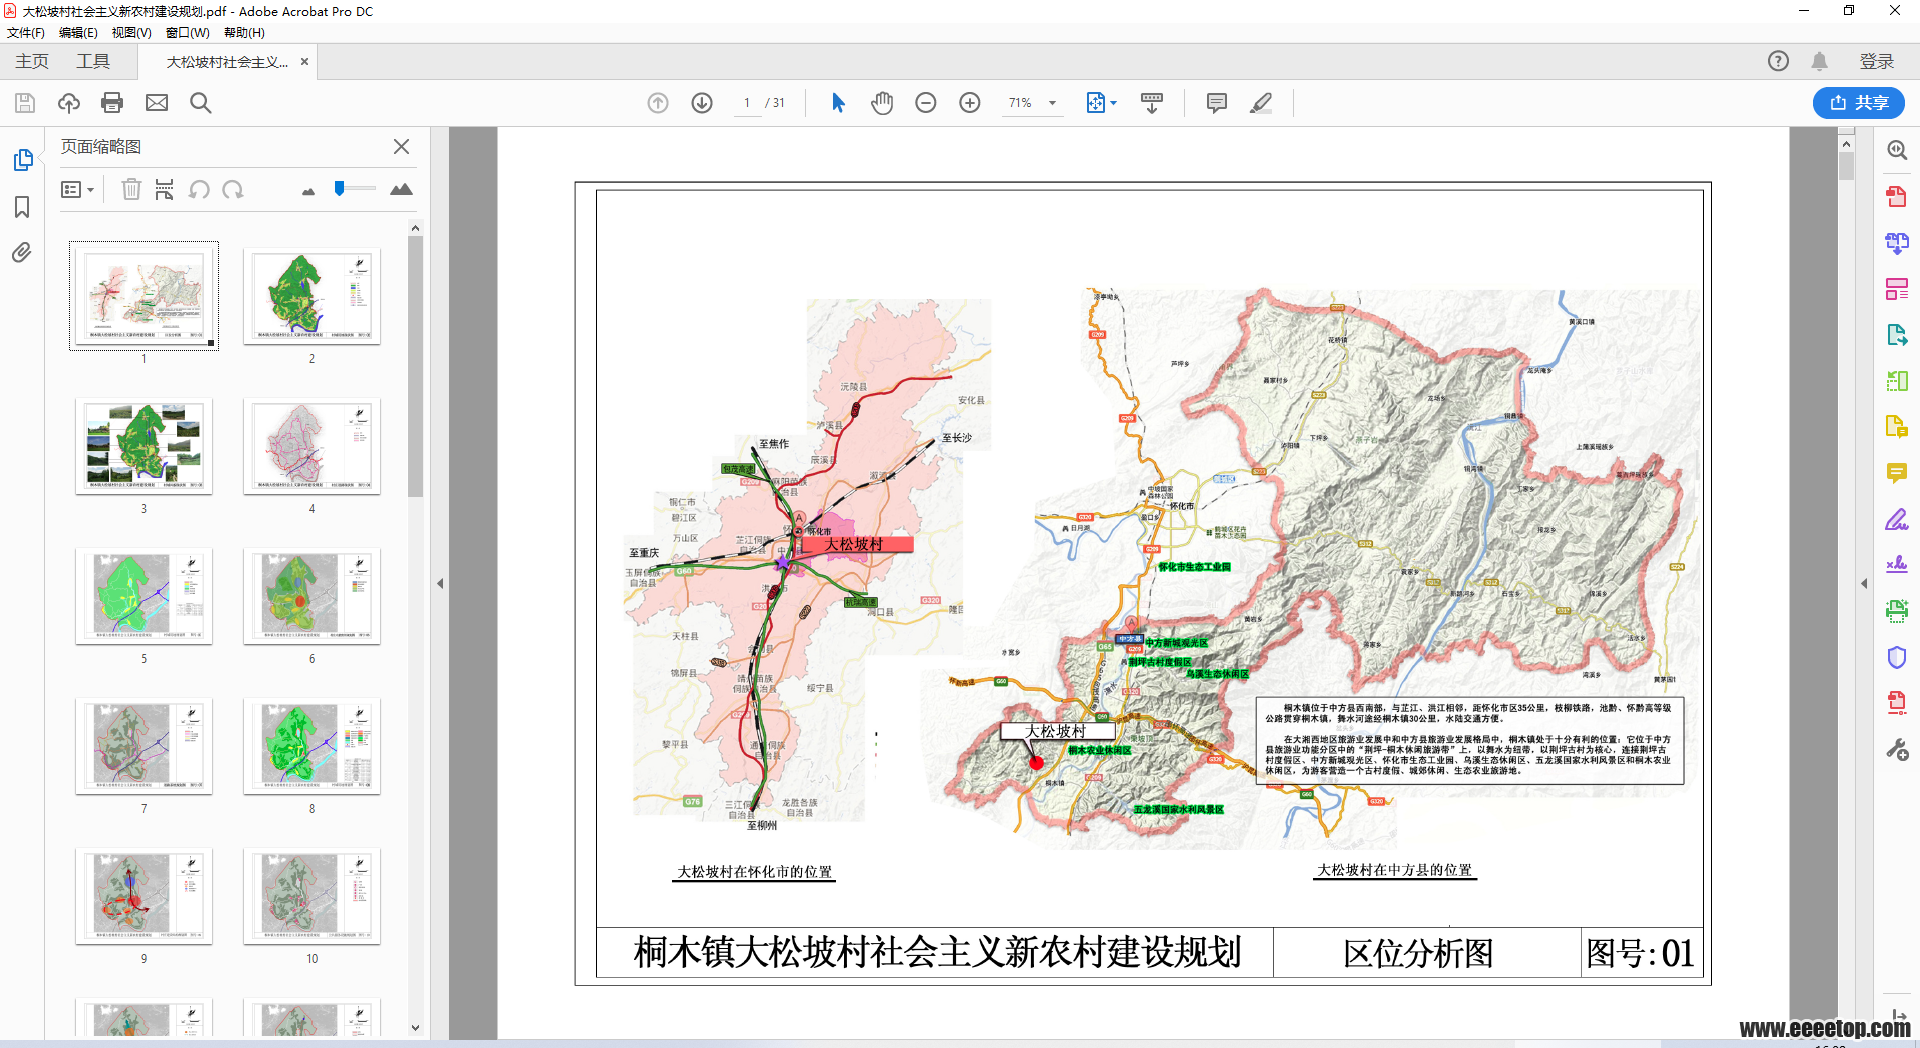Print the document using printer icon

(112, 103)
